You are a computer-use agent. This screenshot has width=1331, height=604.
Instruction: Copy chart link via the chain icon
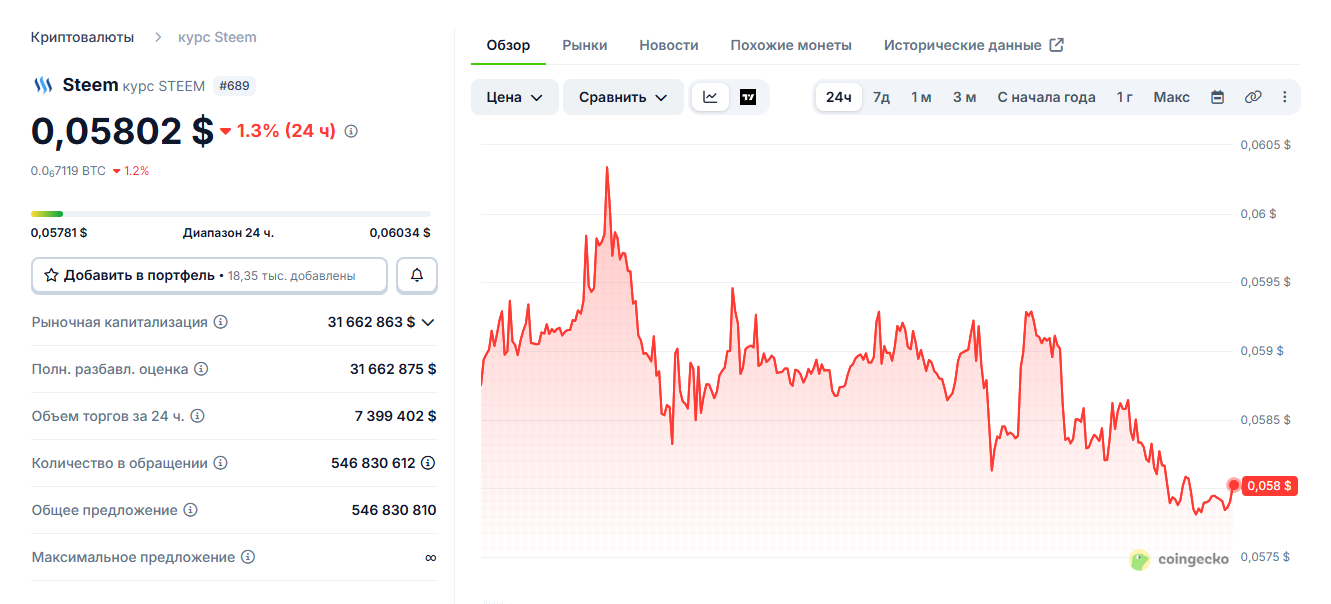(1253, 97)
